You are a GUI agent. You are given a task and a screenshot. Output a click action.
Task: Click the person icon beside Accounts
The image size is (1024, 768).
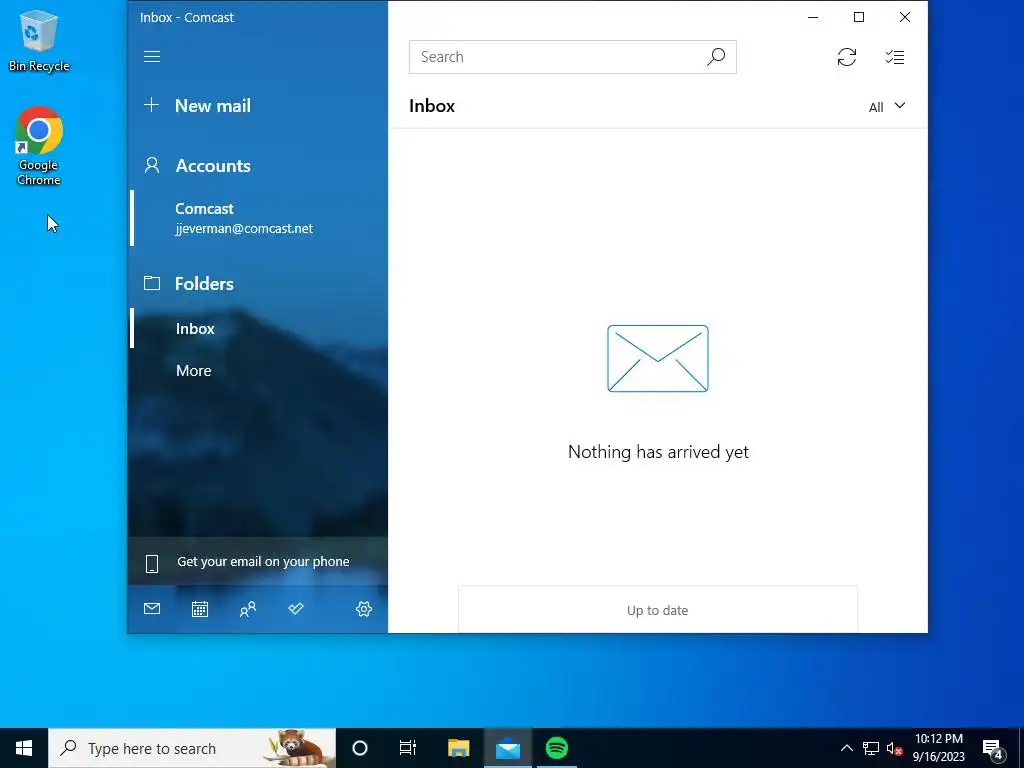pyautogui.click(x=152, y=165)
